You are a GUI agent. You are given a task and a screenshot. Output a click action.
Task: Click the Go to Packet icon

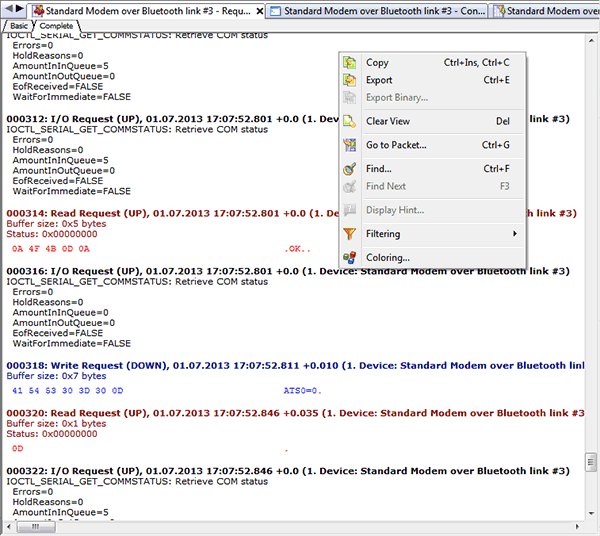click(x=349, y=145)
